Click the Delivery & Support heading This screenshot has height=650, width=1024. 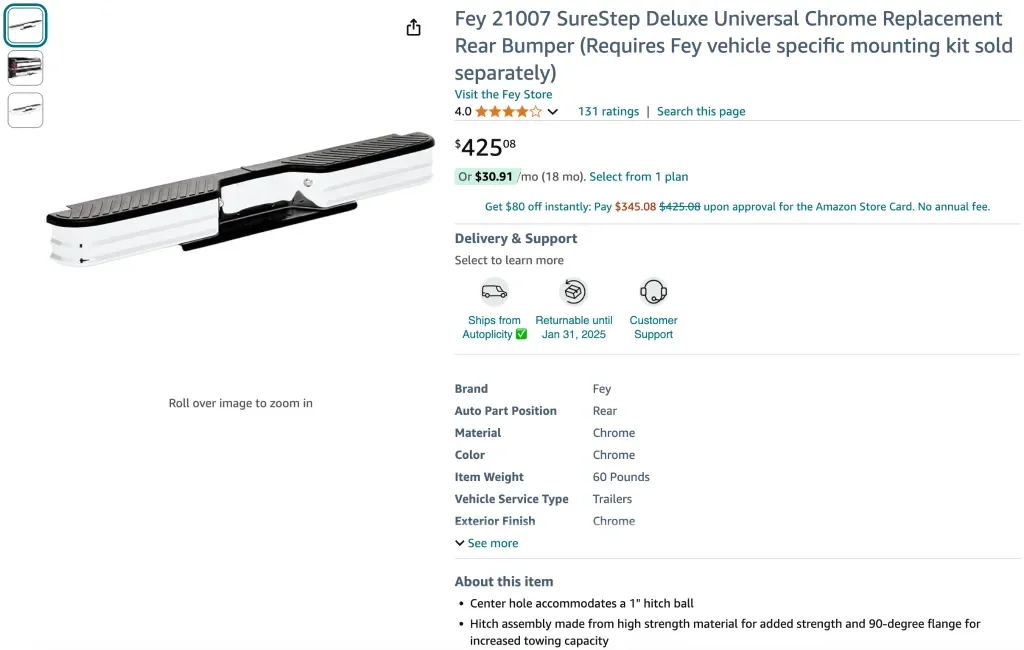pos(516,239)
